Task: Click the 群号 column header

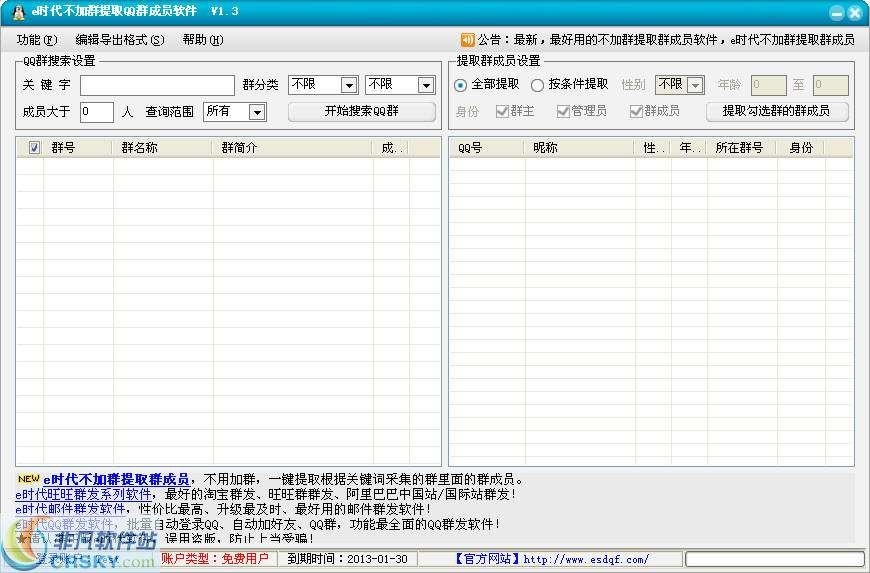Action: coord(78,148)
